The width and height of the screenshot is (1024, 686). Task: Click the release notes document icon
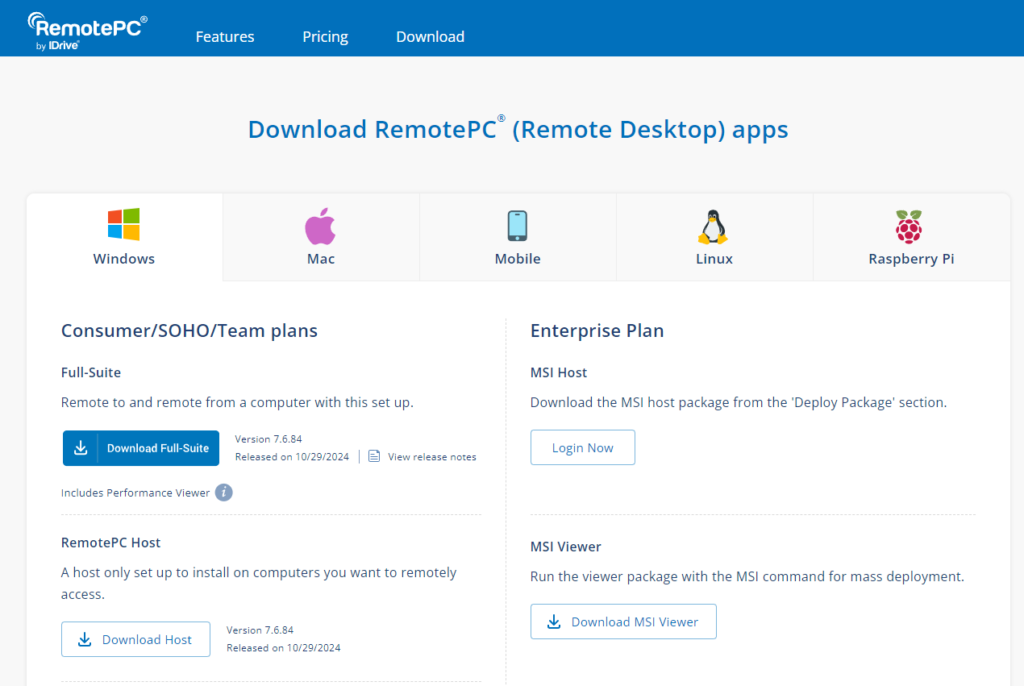[374, 456]
